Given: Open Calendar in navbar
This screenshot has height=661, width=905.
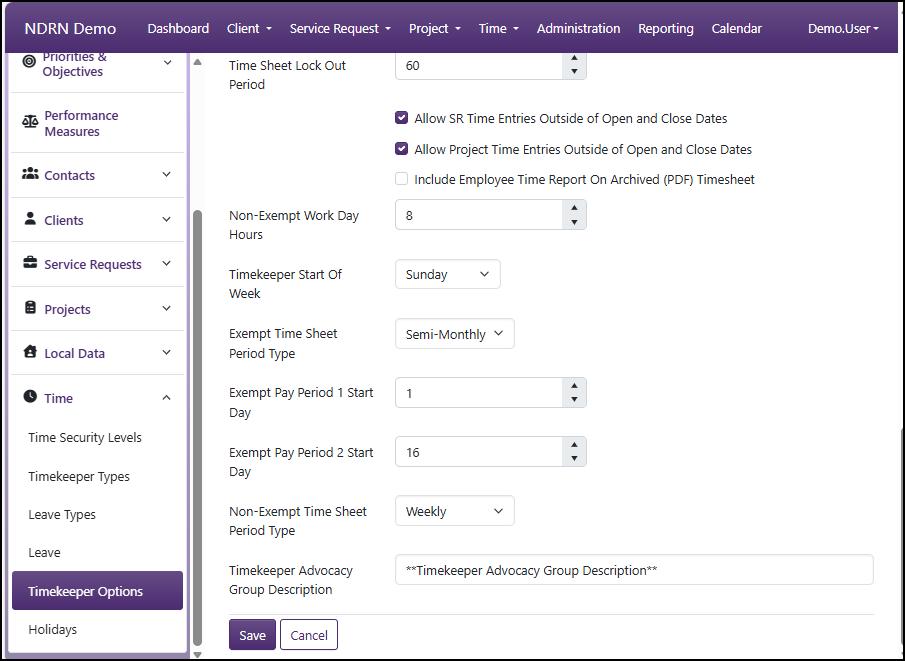Looking at the screenshot, I should coord(736,28).
